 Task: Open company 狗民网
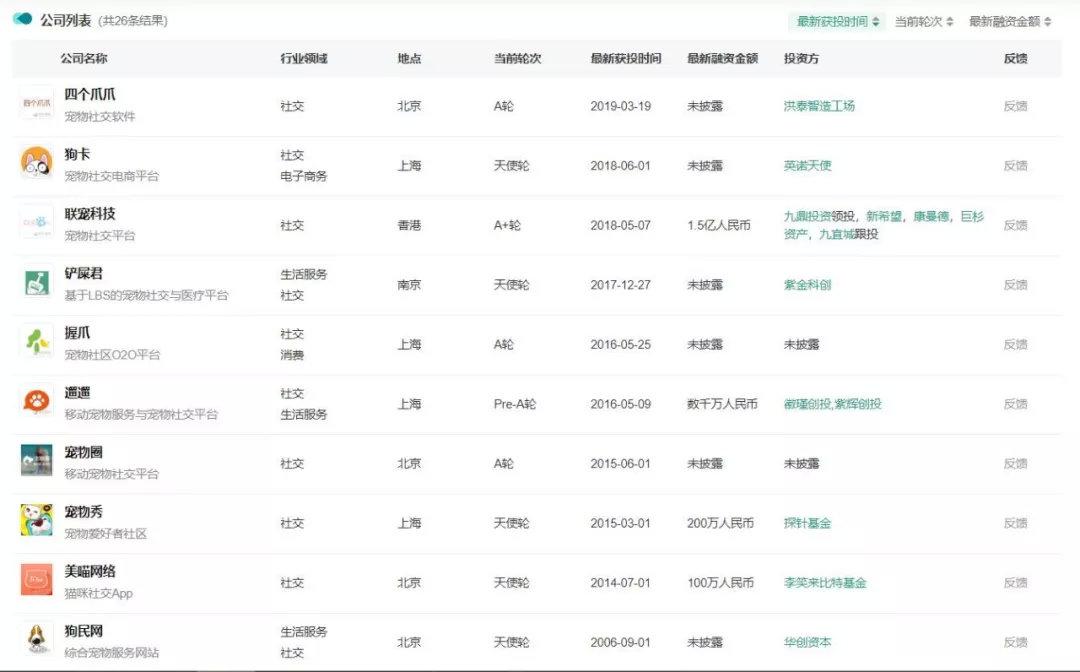(83, 631)
